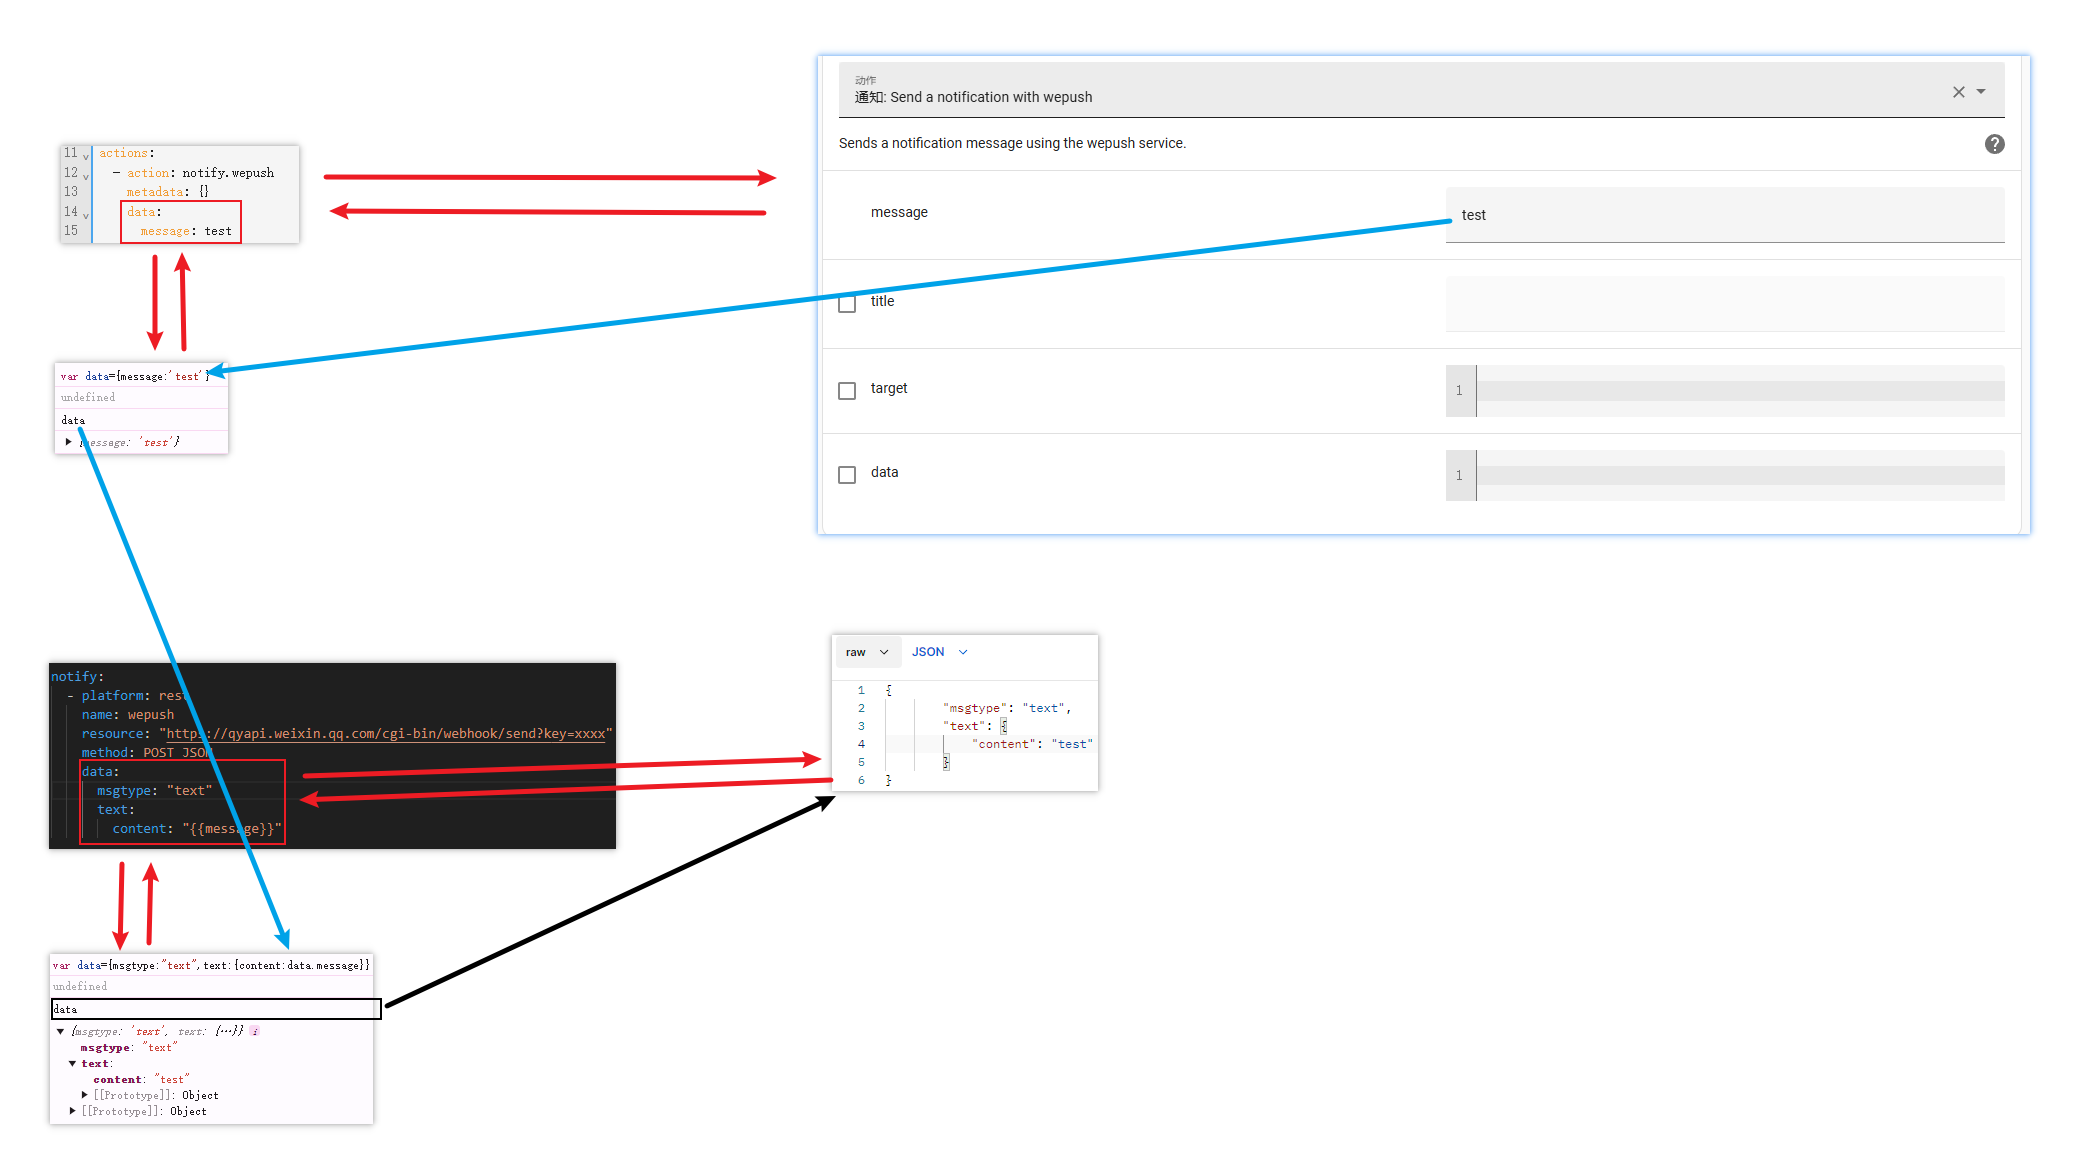2084x1157 pixels.
Task: Fold the data line 14 arrow
Action: coord(86,215)
